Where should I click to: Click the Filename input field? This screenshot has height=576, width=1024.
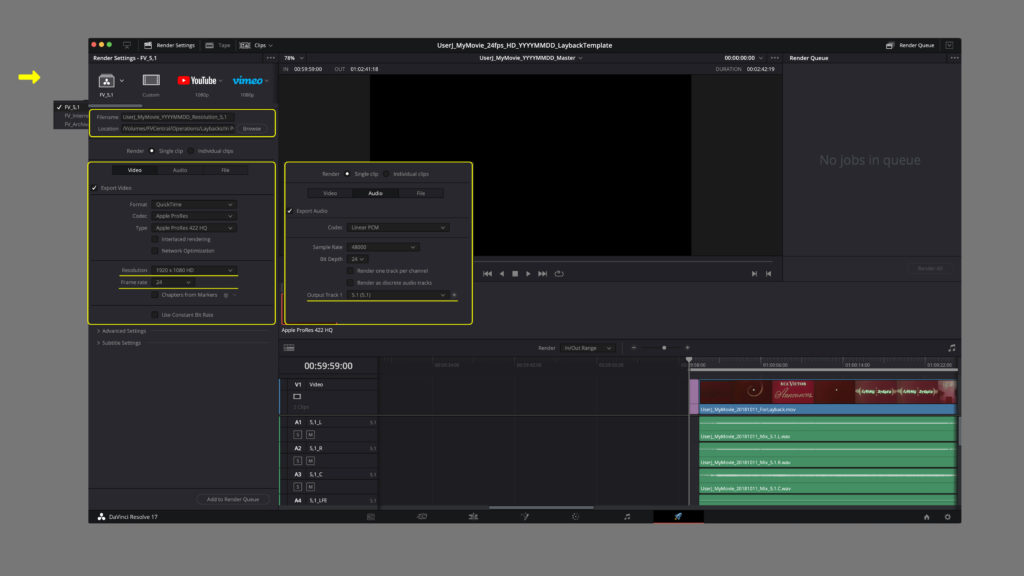click(x=178, y=117)
